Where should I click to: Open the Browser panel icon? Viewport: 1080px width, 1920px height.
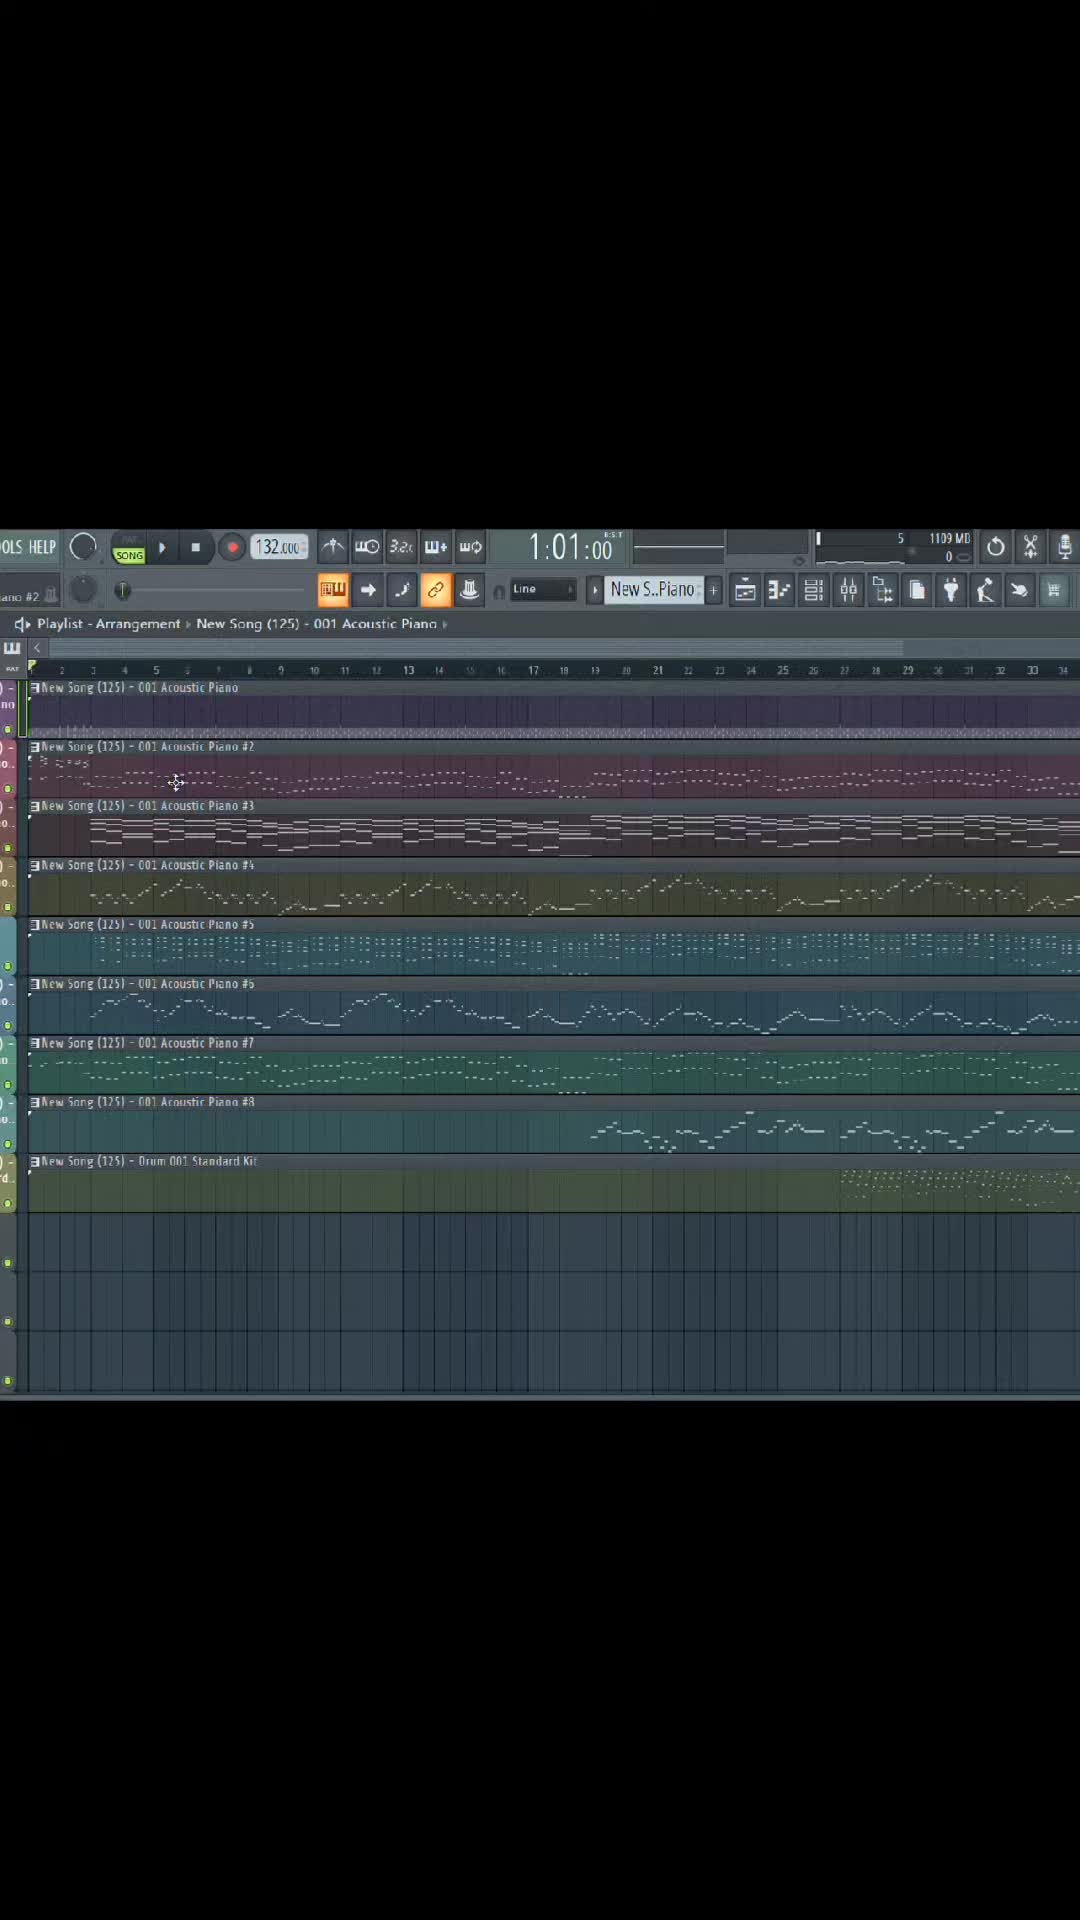click(883, 590)
